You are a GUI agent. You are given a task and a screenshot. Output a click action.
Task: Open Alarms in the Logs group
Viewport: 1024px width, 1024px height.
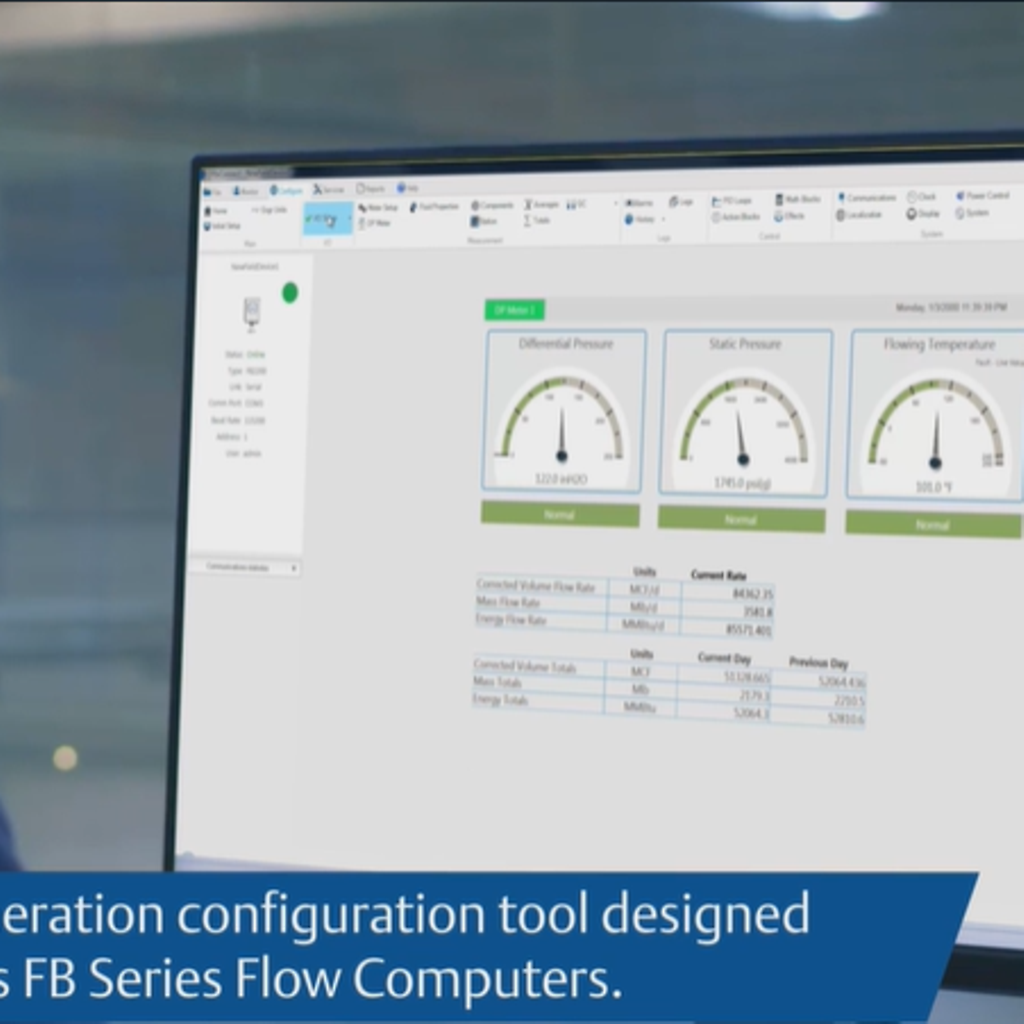tap(639, 203)
